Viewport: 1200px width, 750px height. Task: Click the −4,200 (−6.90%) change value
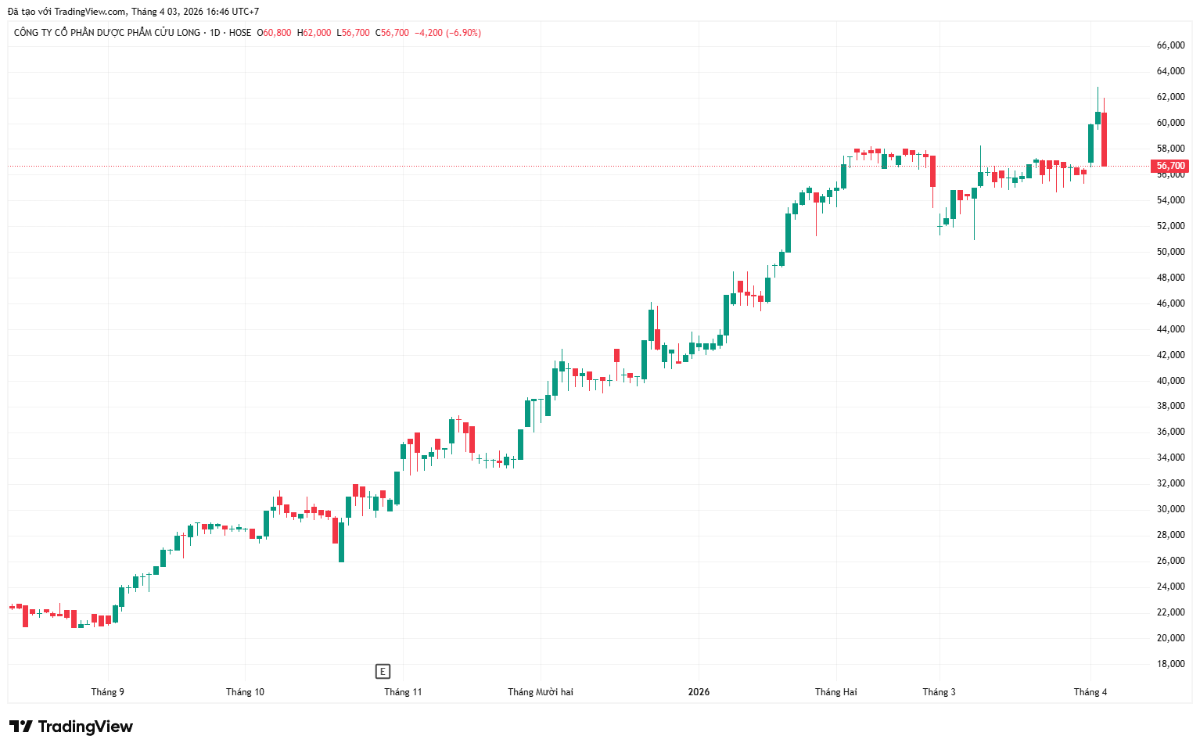point(447,33)
